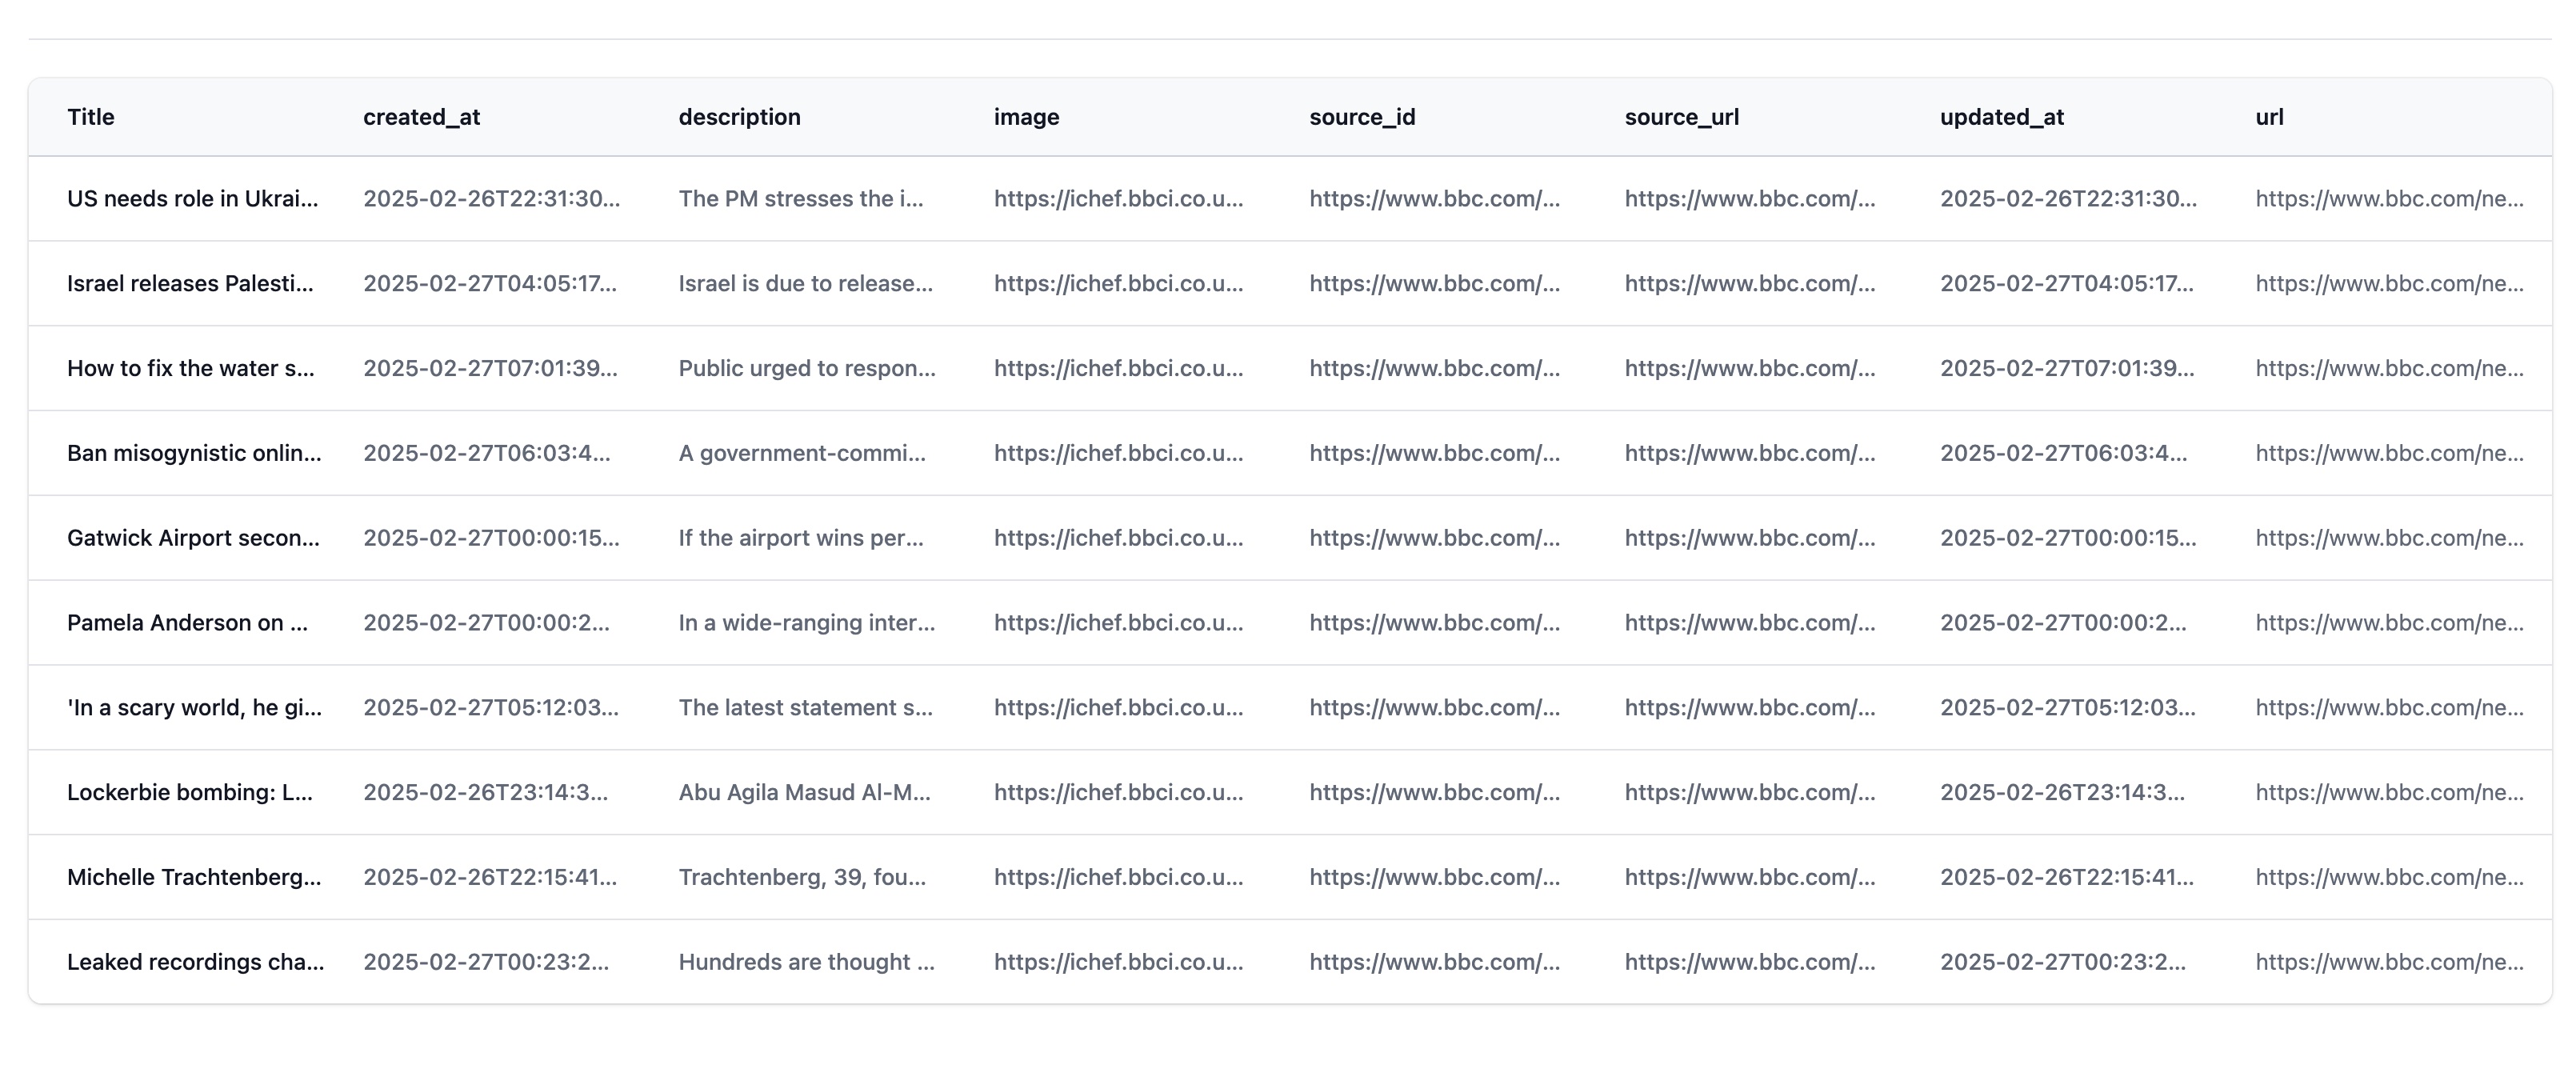Click the Lockerbie bombing row image URL
Viewport: 2576px width, 1085px height.
tap(1118, 793)
